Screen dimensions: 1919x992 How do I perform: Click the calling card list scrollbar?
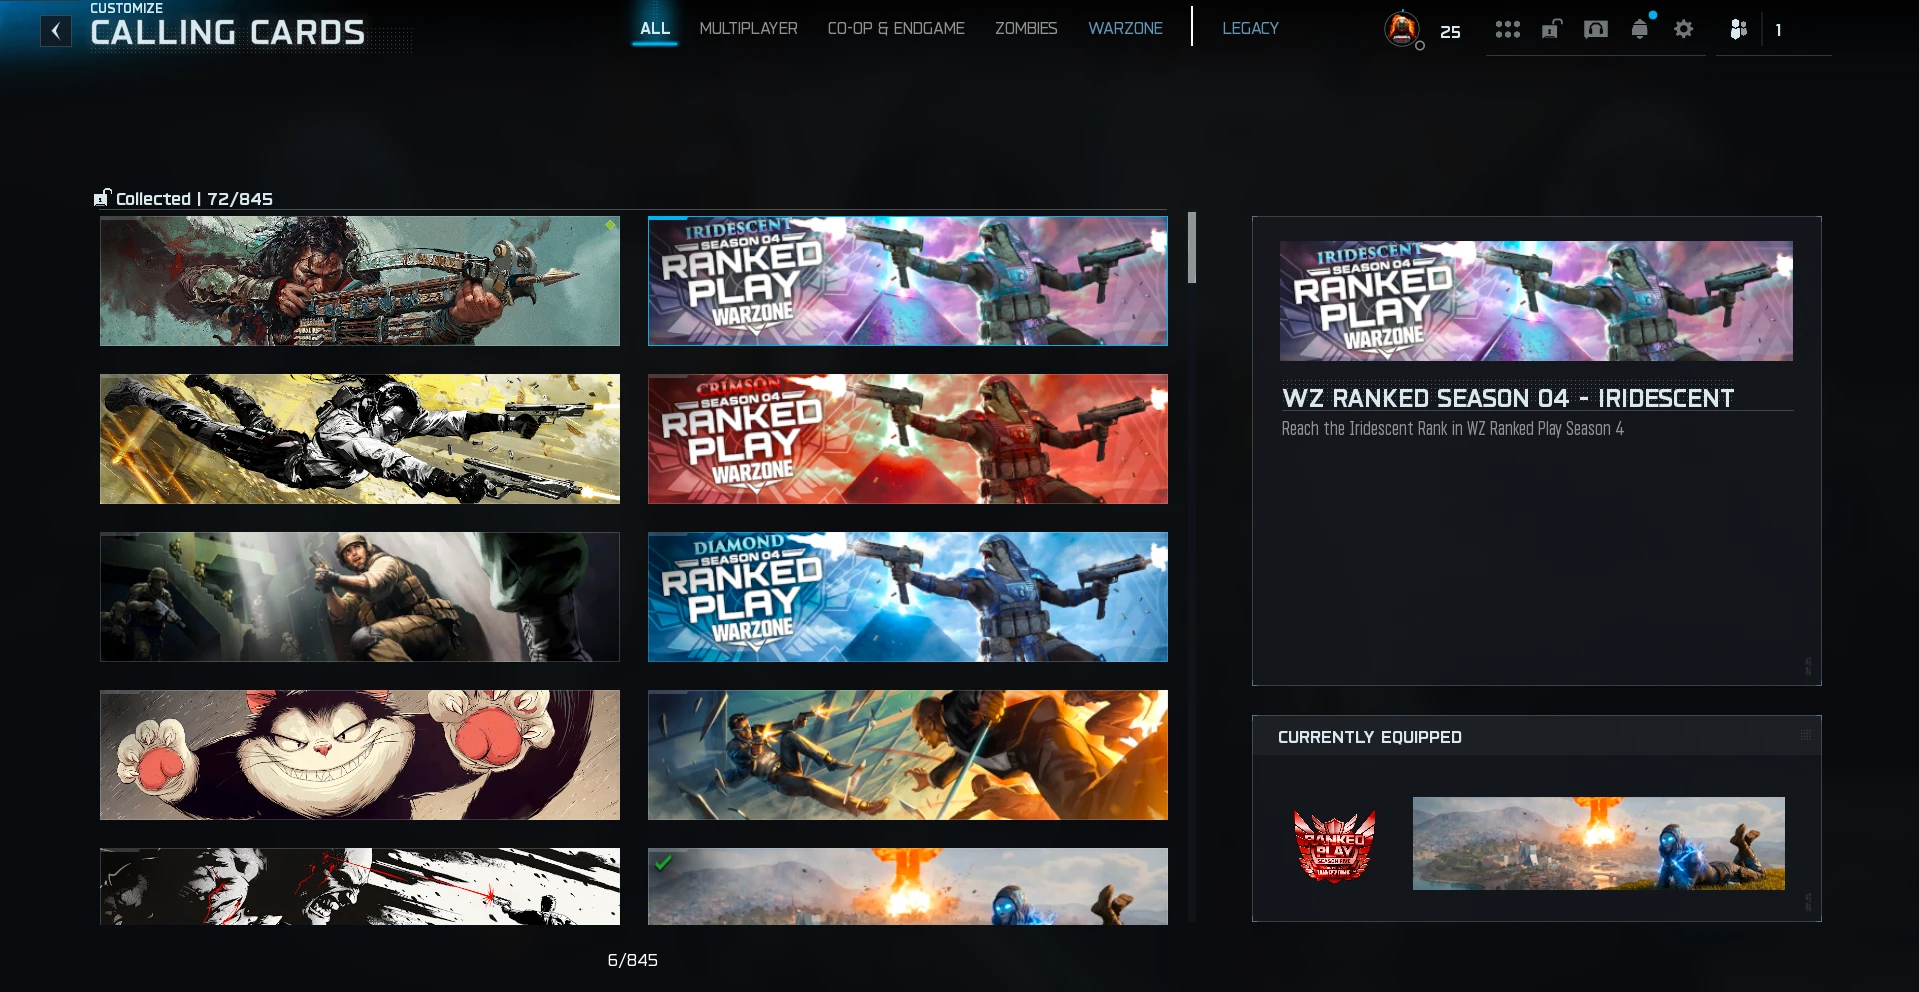point(1192,247)
